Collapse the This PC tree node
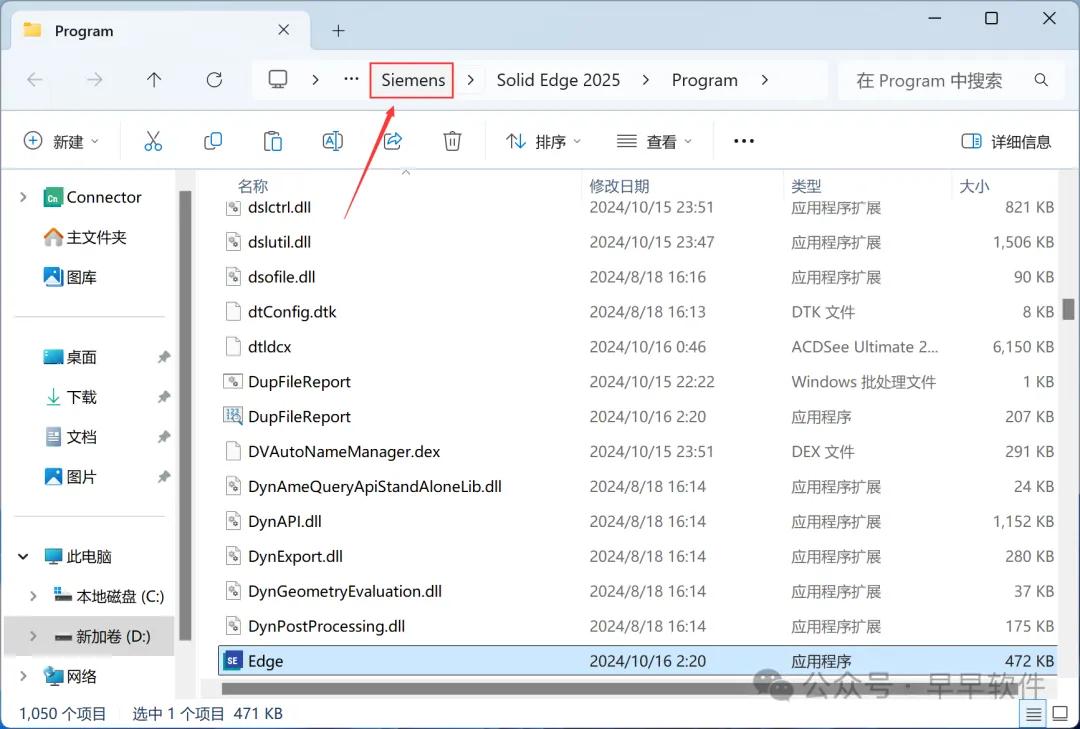The image size is (1080, 729). 23,556
